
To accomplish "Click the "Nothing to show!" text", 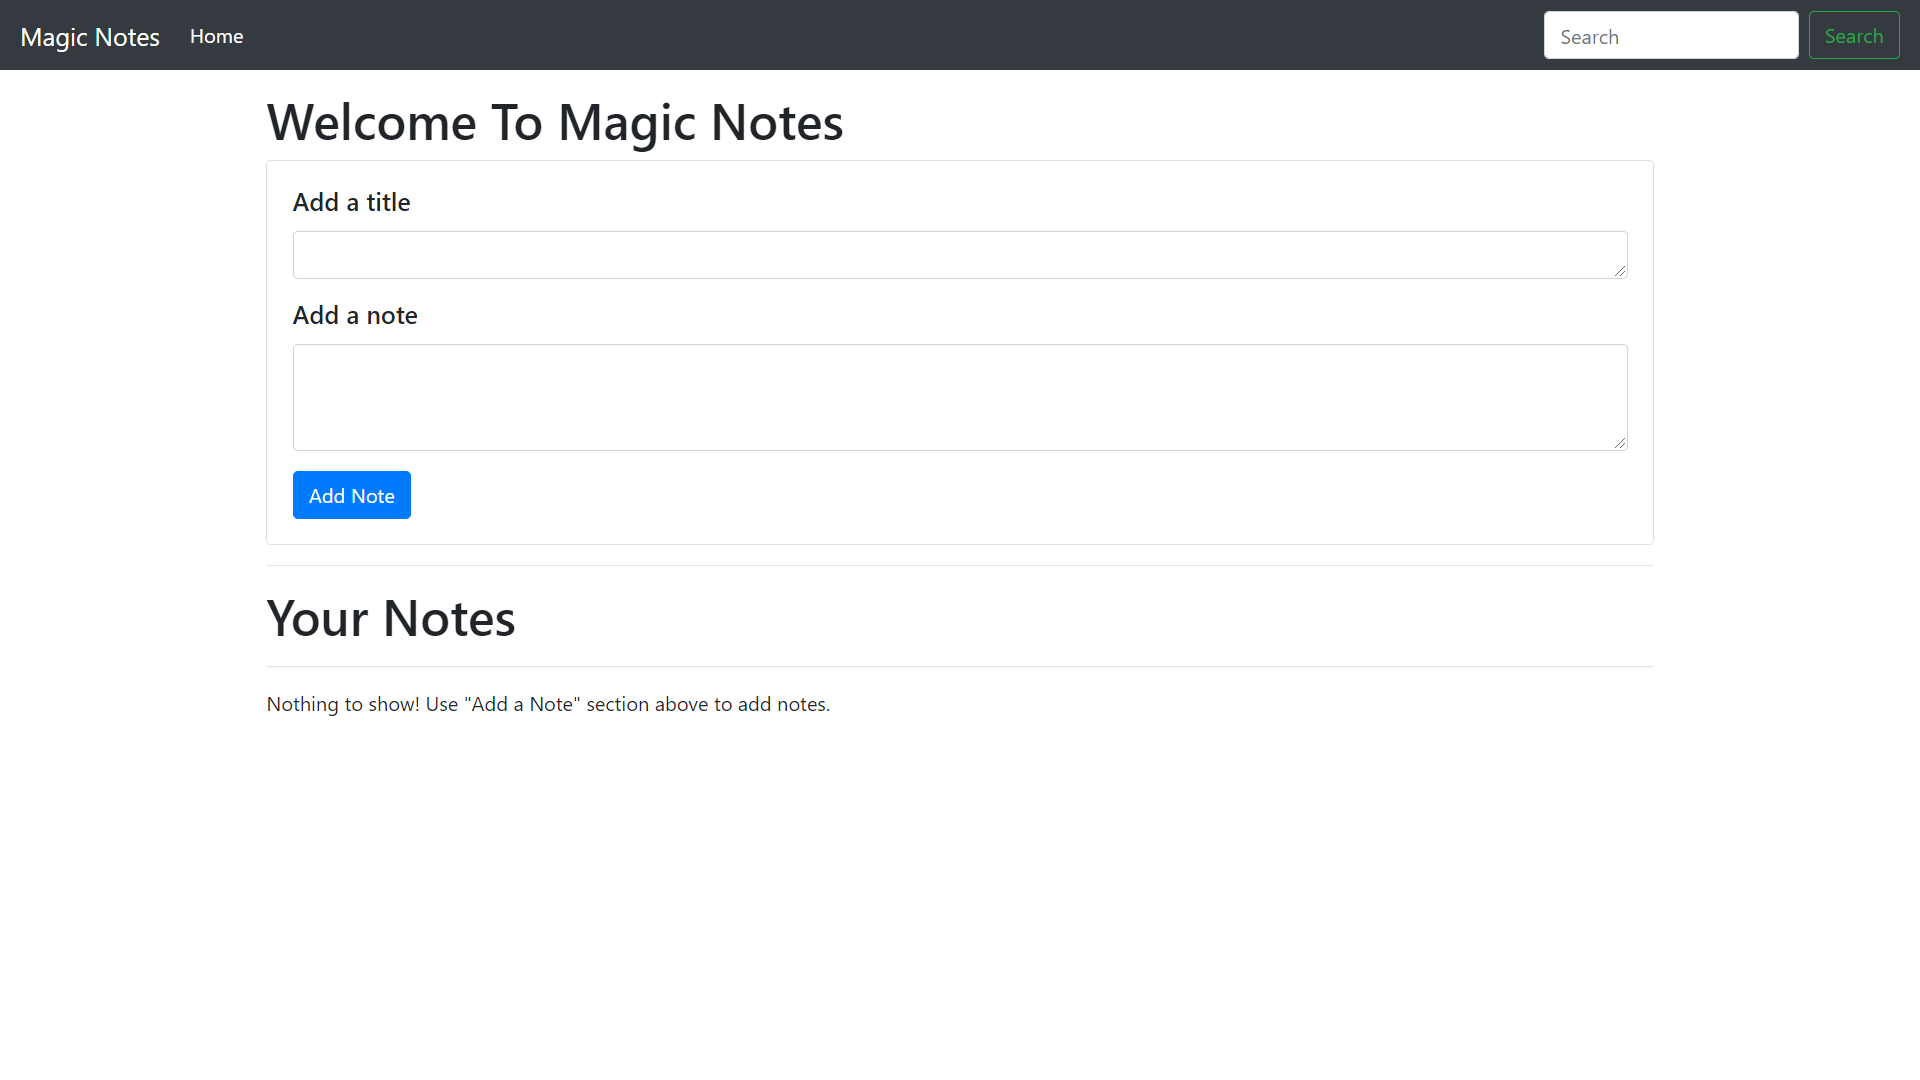I will [x=343, y=704].
